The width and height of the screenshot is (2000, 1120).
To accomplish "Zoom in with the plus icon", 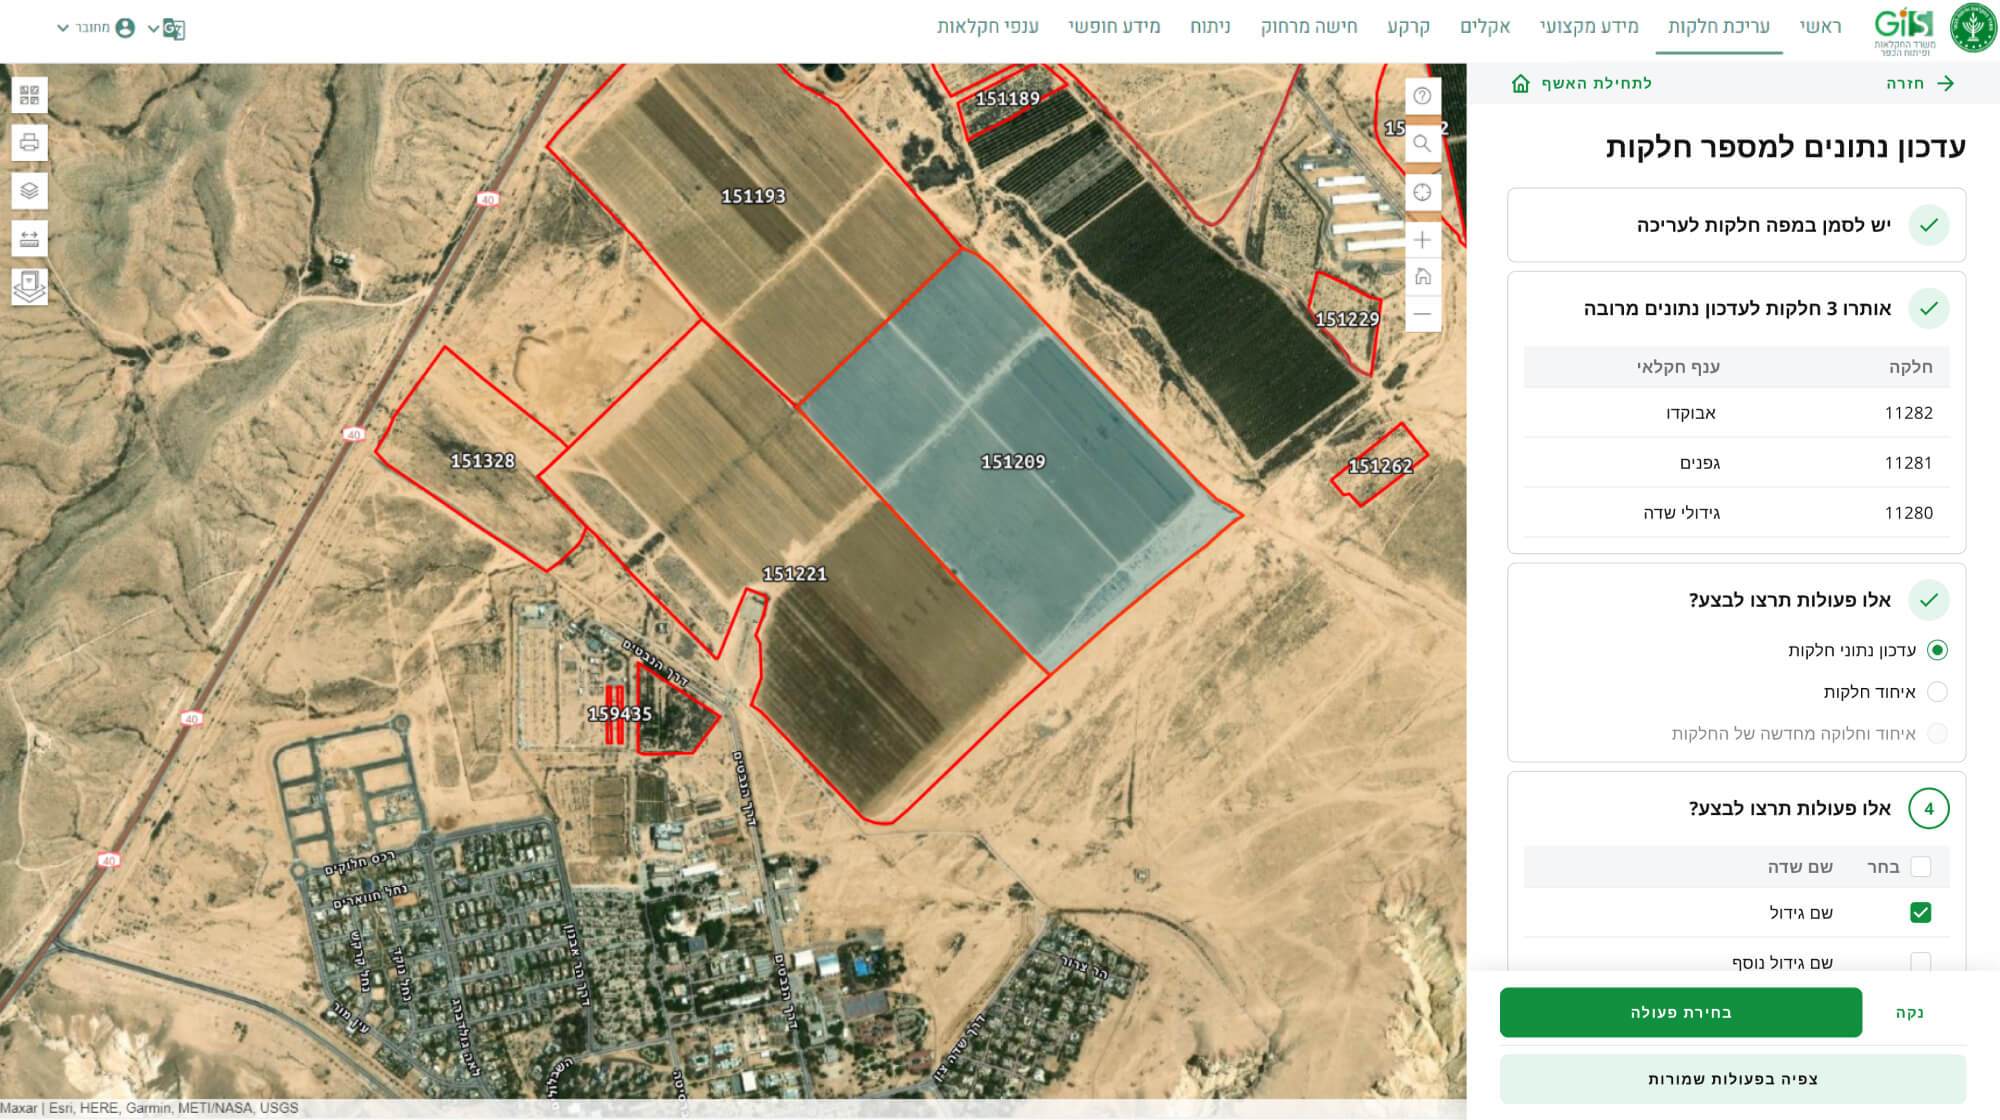I will coord(1422,240).
